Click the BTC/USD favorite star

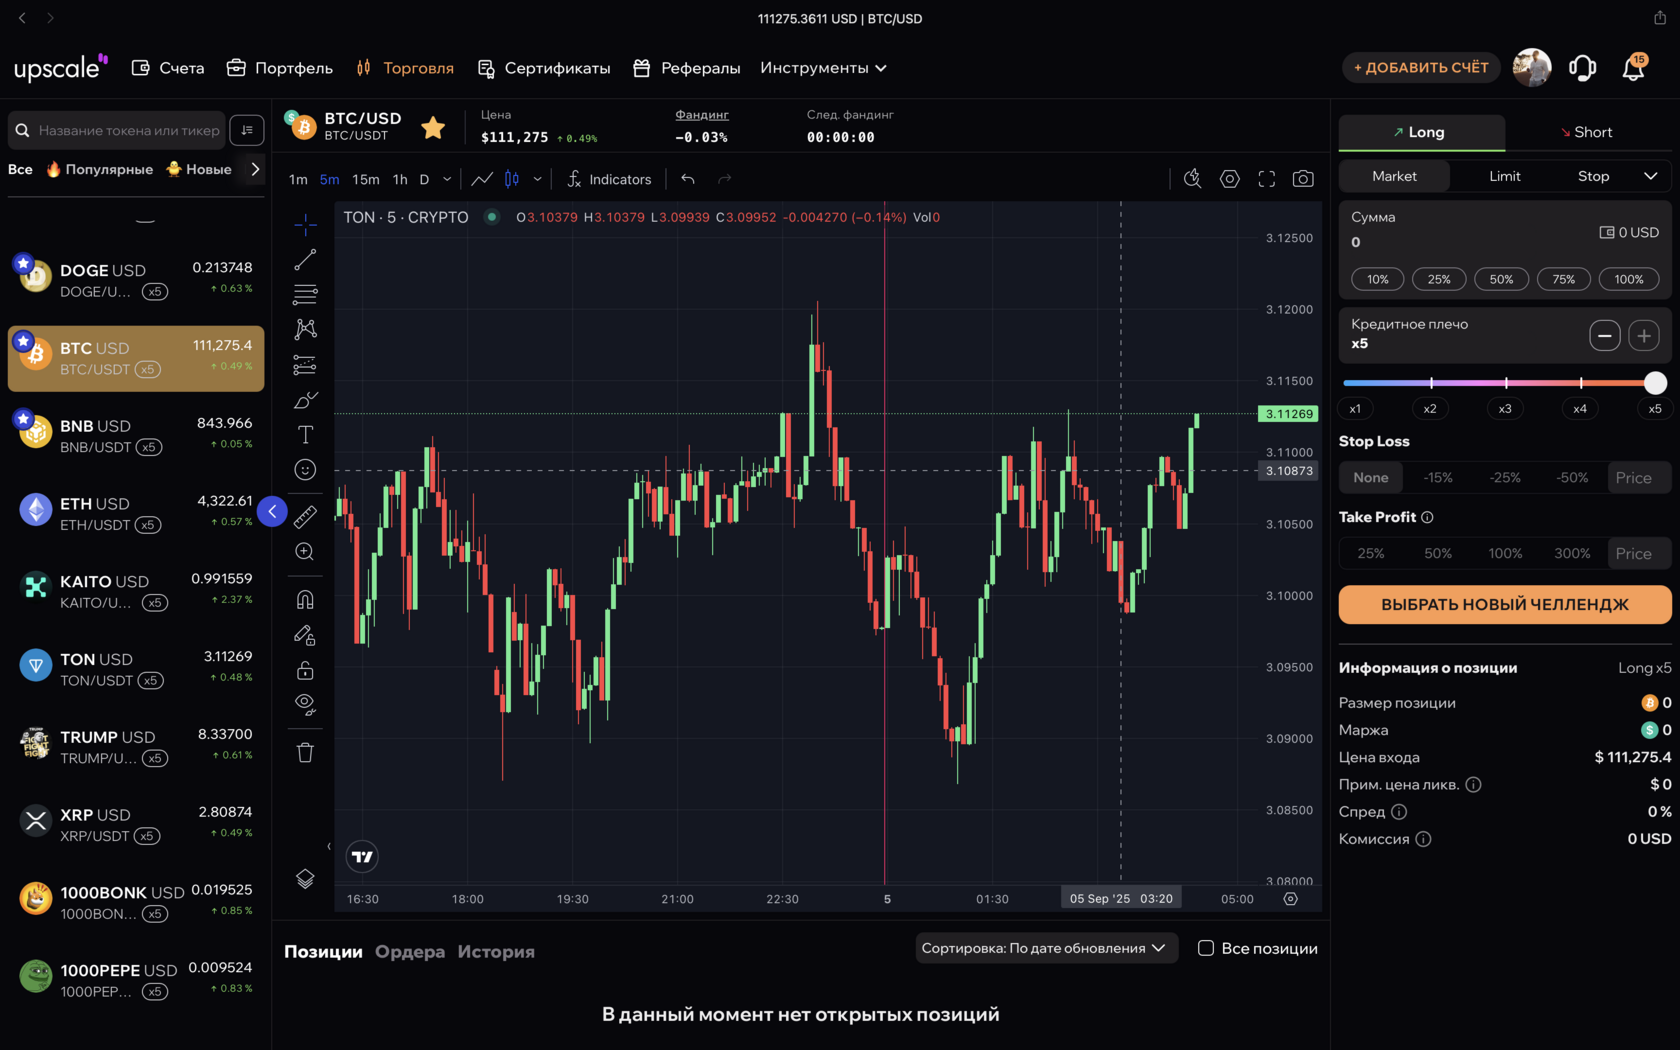click(x=433, y=127)
